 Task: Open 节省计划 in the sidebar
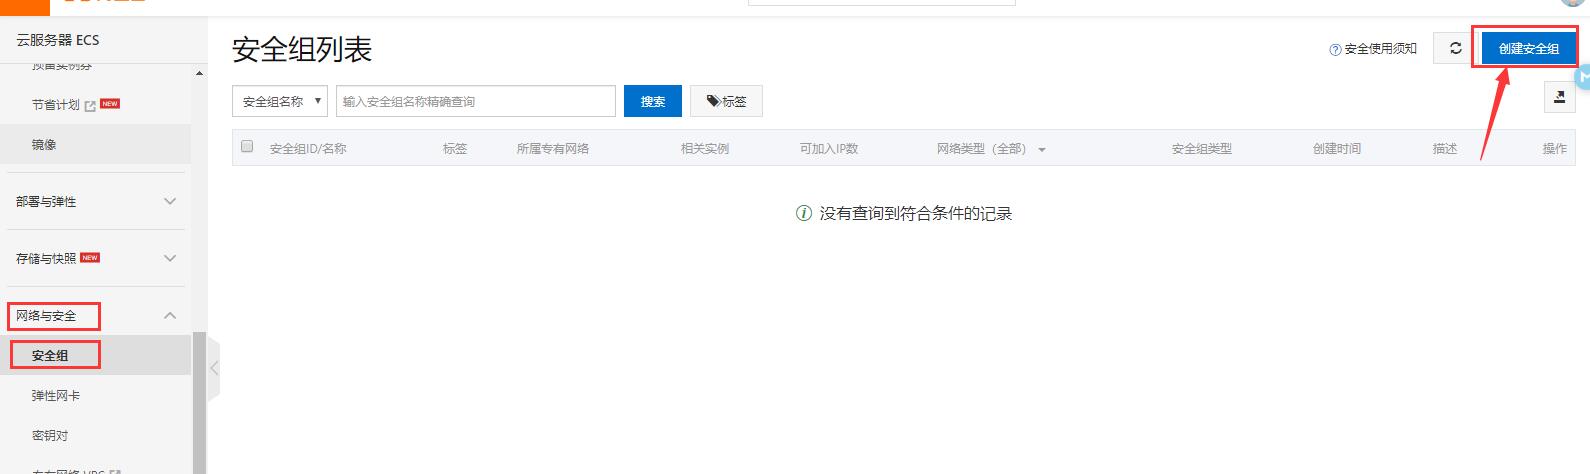56,104
